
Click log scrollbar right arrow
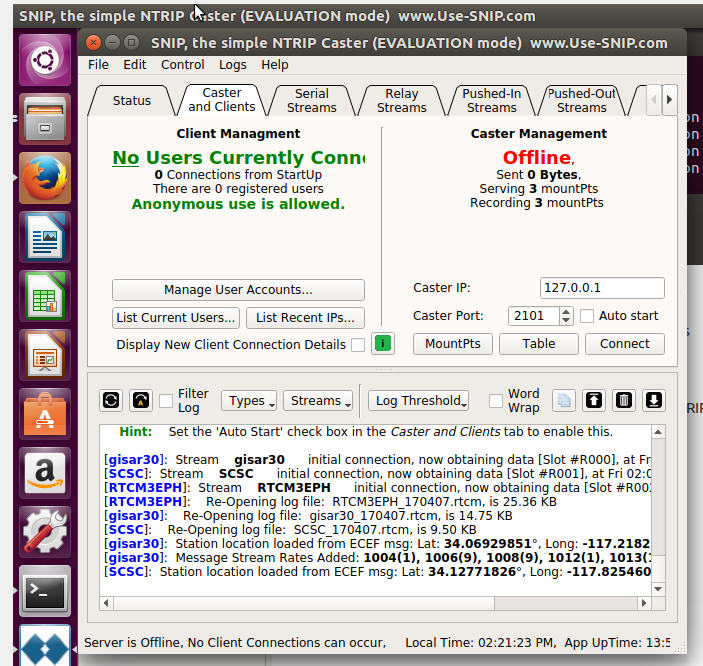pyautogui.click(x=644, y=603)
